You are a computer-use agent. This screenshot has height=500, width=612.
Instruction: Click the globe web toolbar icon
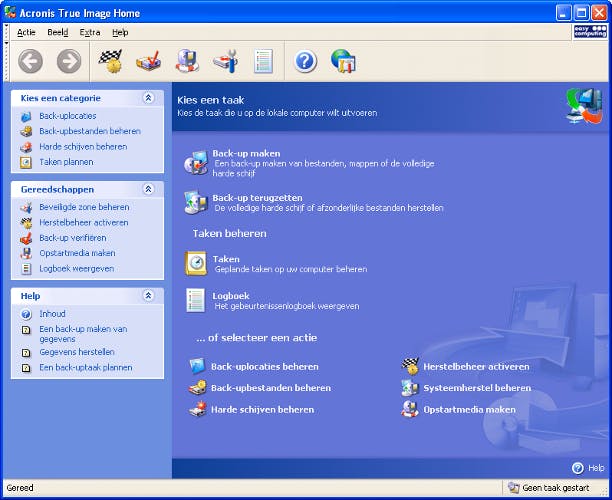point(343,61)
